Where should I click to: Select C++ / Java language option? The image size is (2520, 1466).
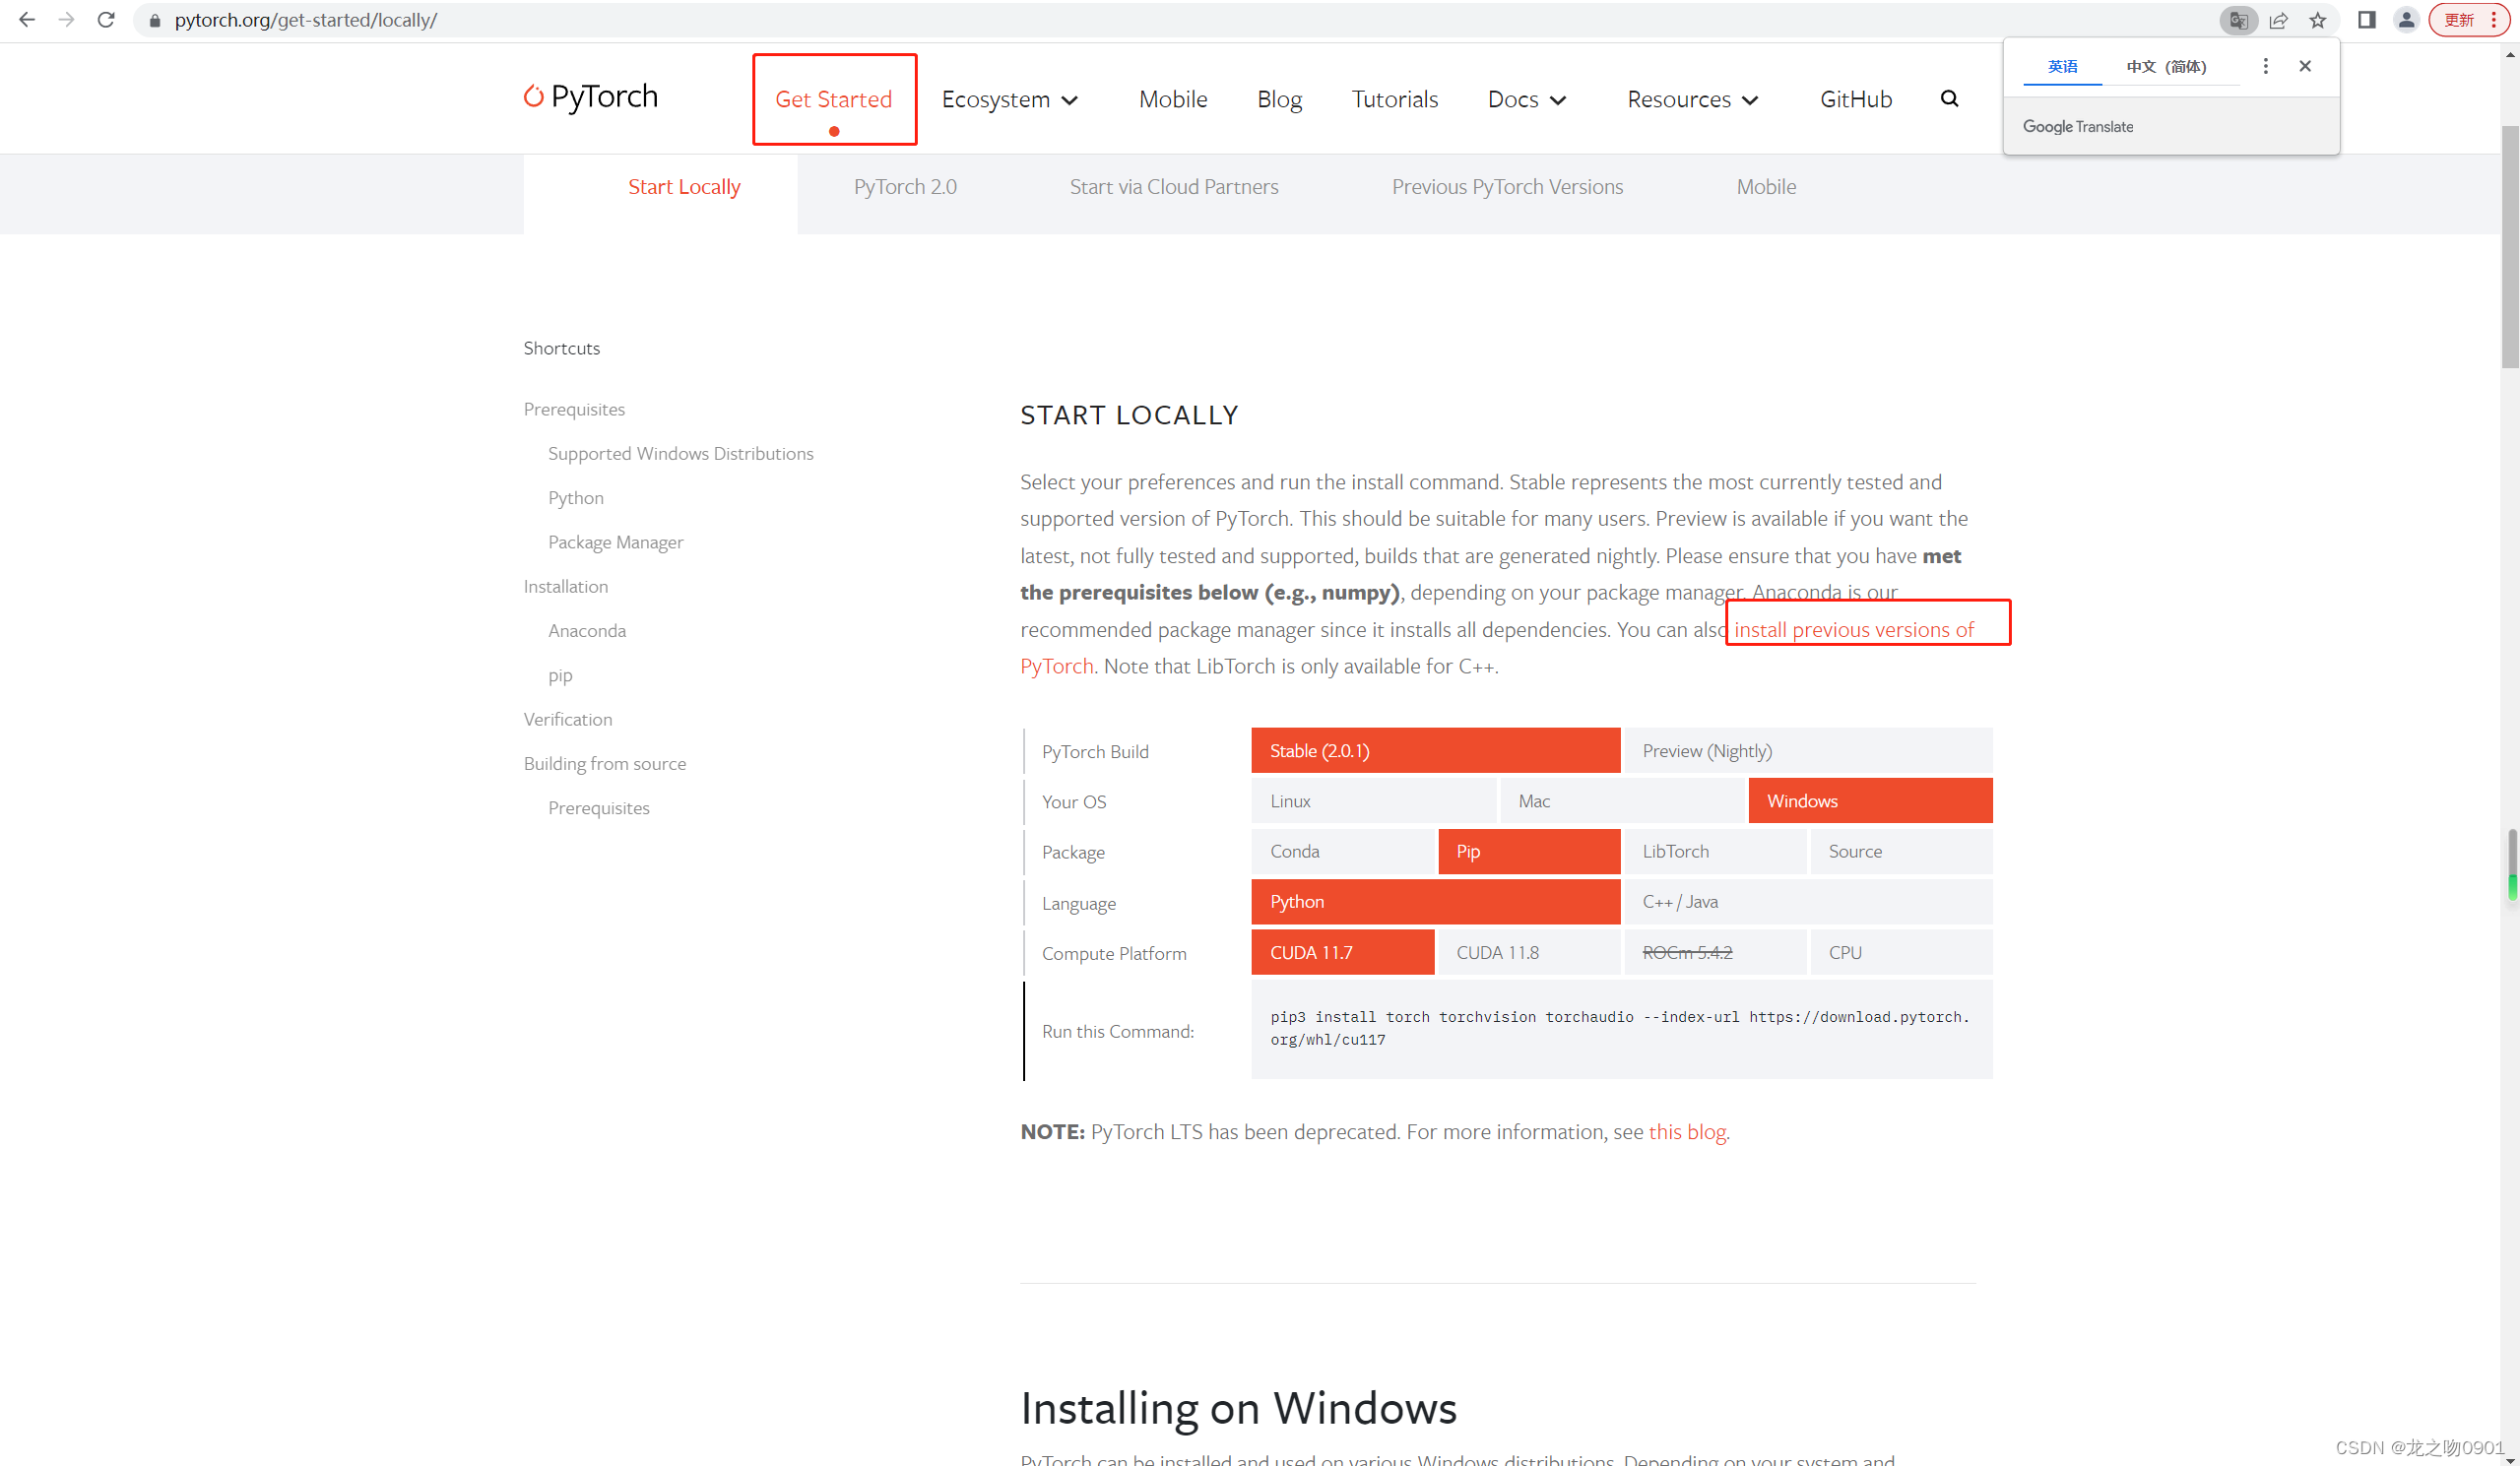tap(1808, 901)
